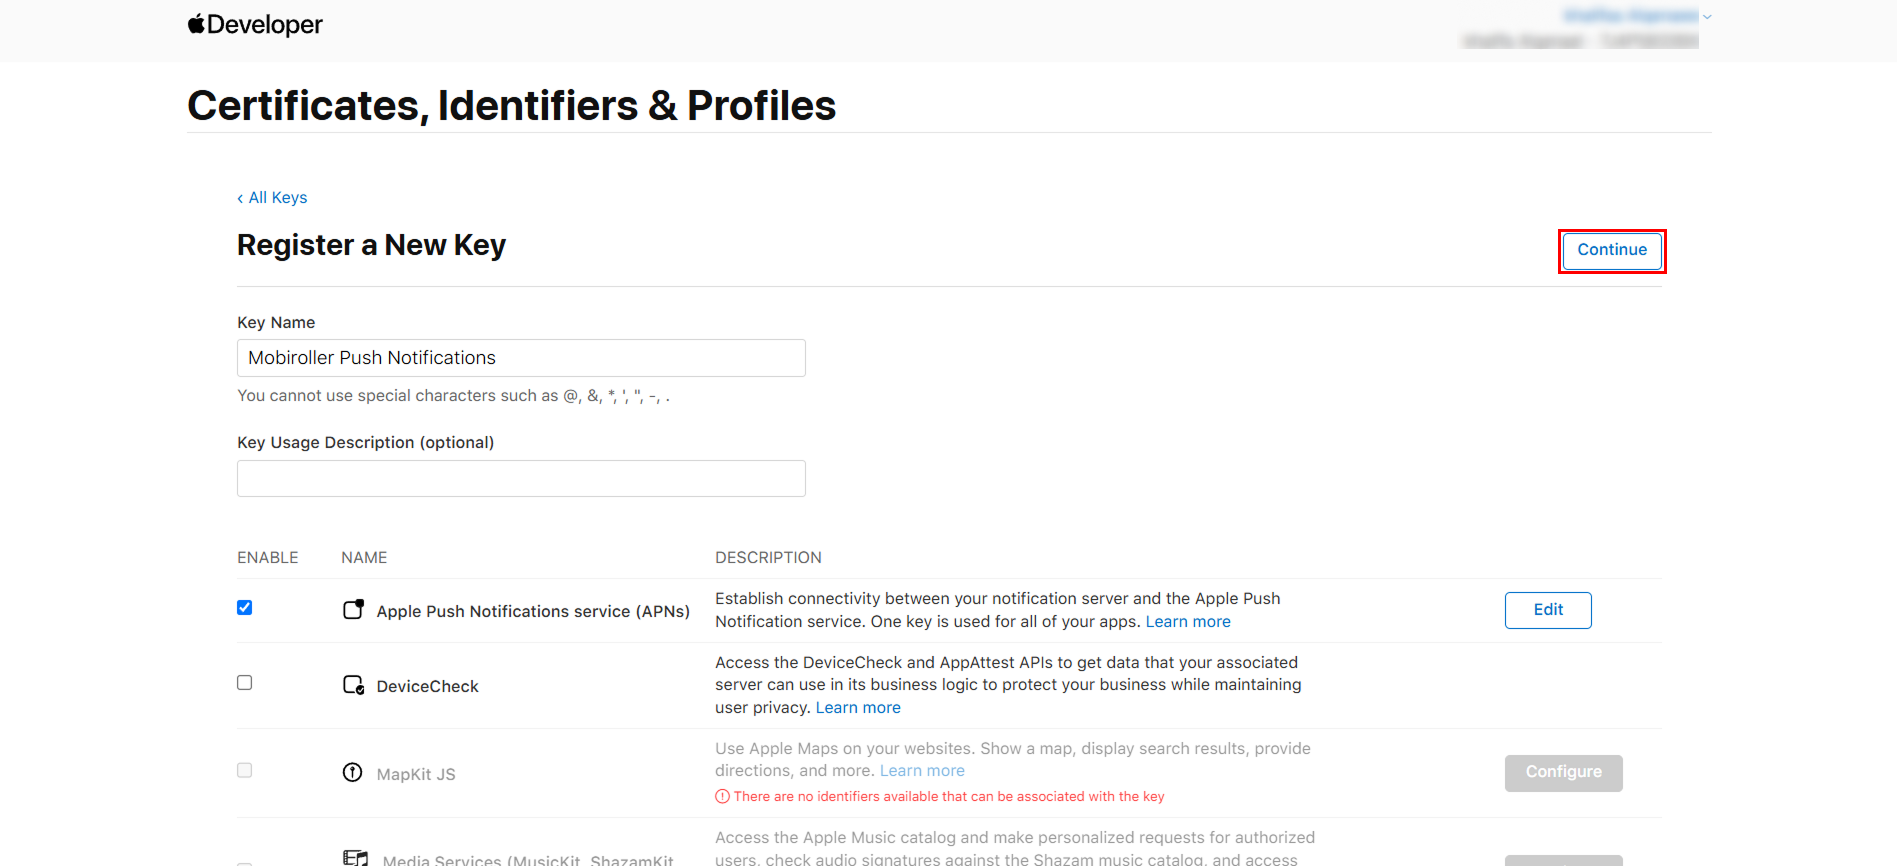
Task: Open Learn more link for APNs
Action: [1188, 622]
